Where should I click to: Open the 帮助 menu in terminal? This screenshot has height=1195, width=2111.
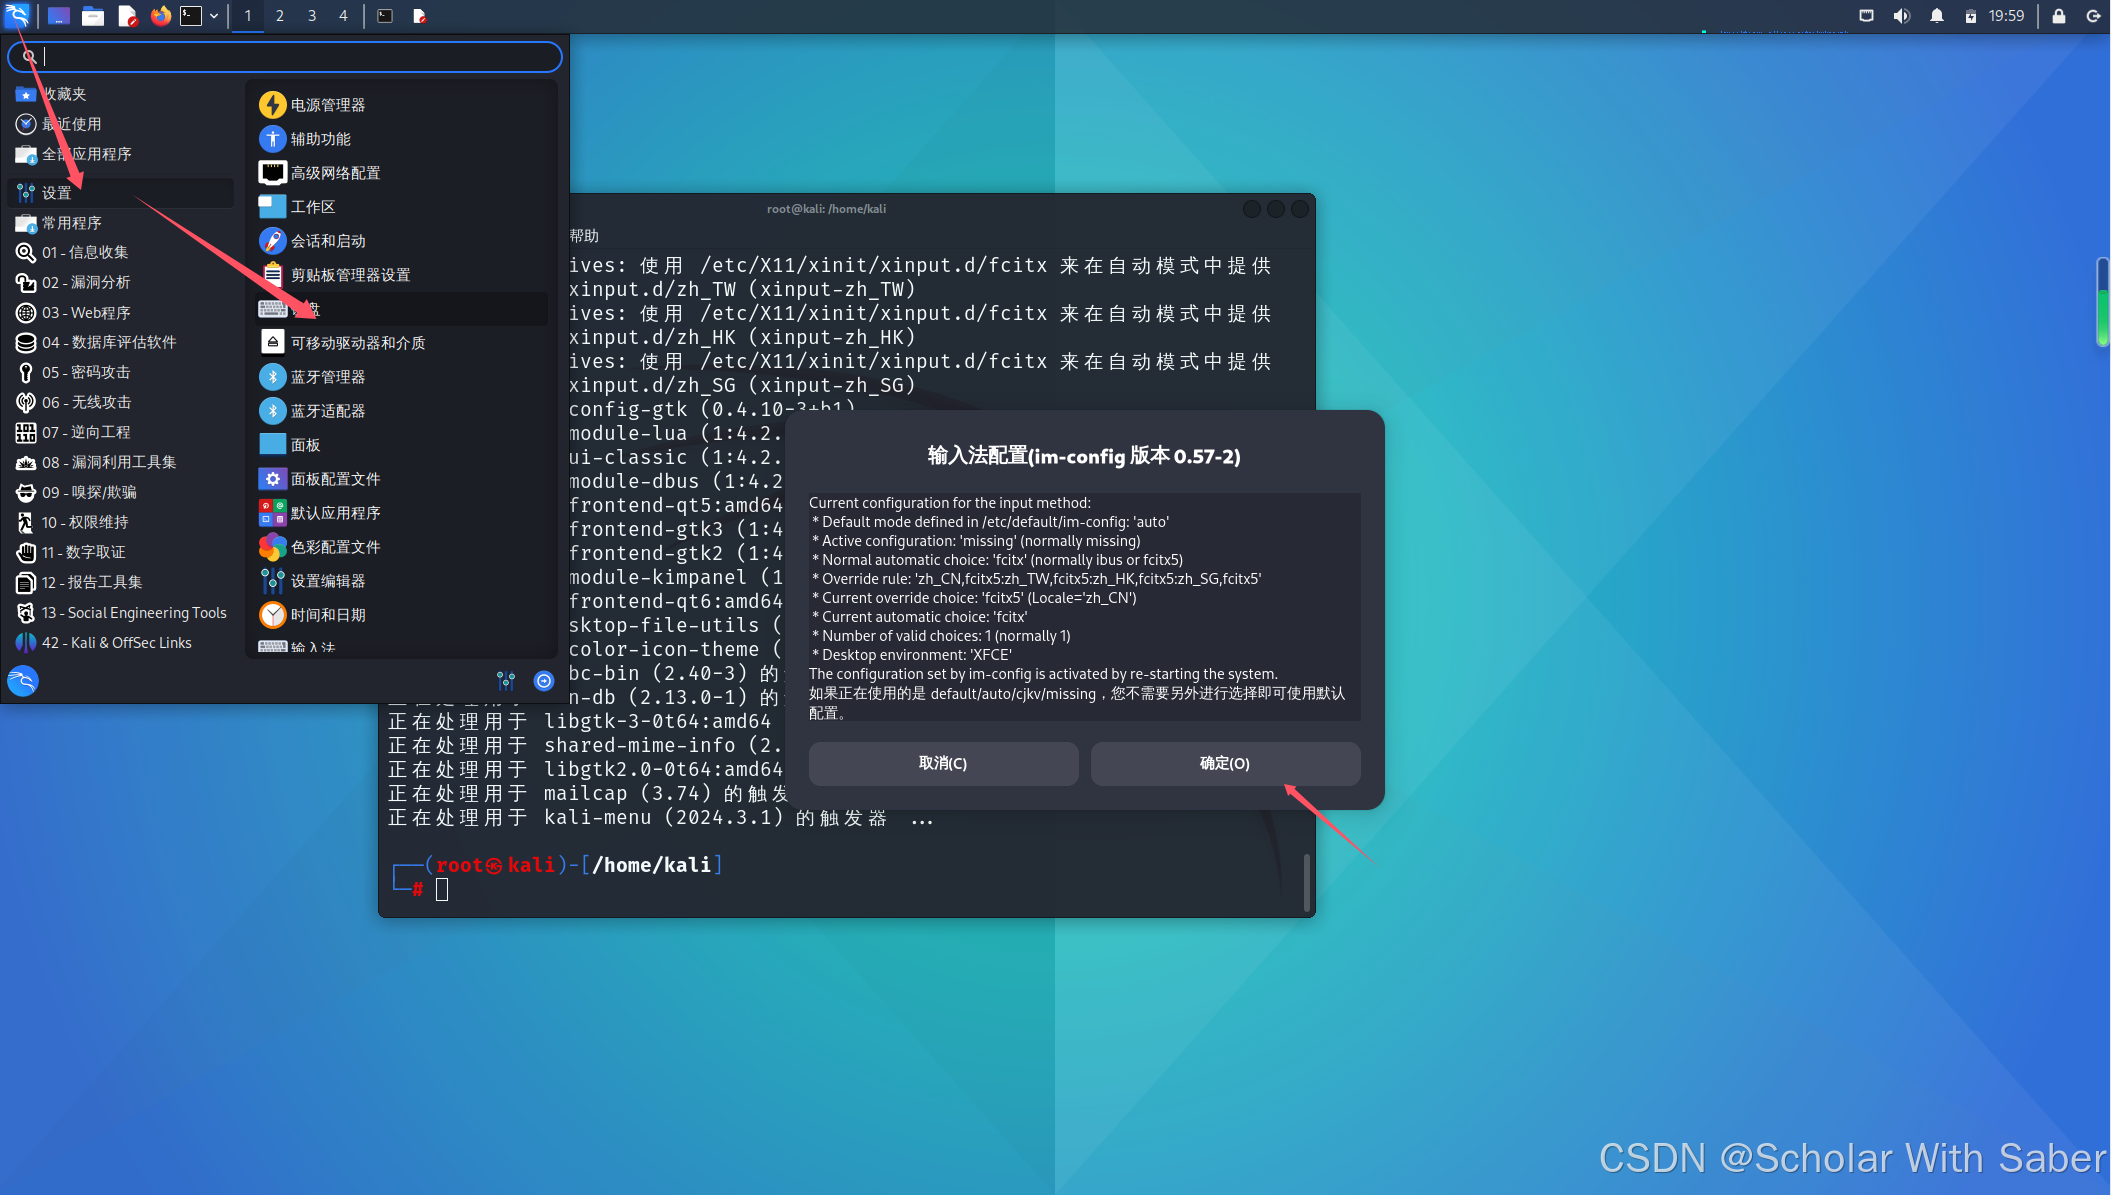[584, 236]
